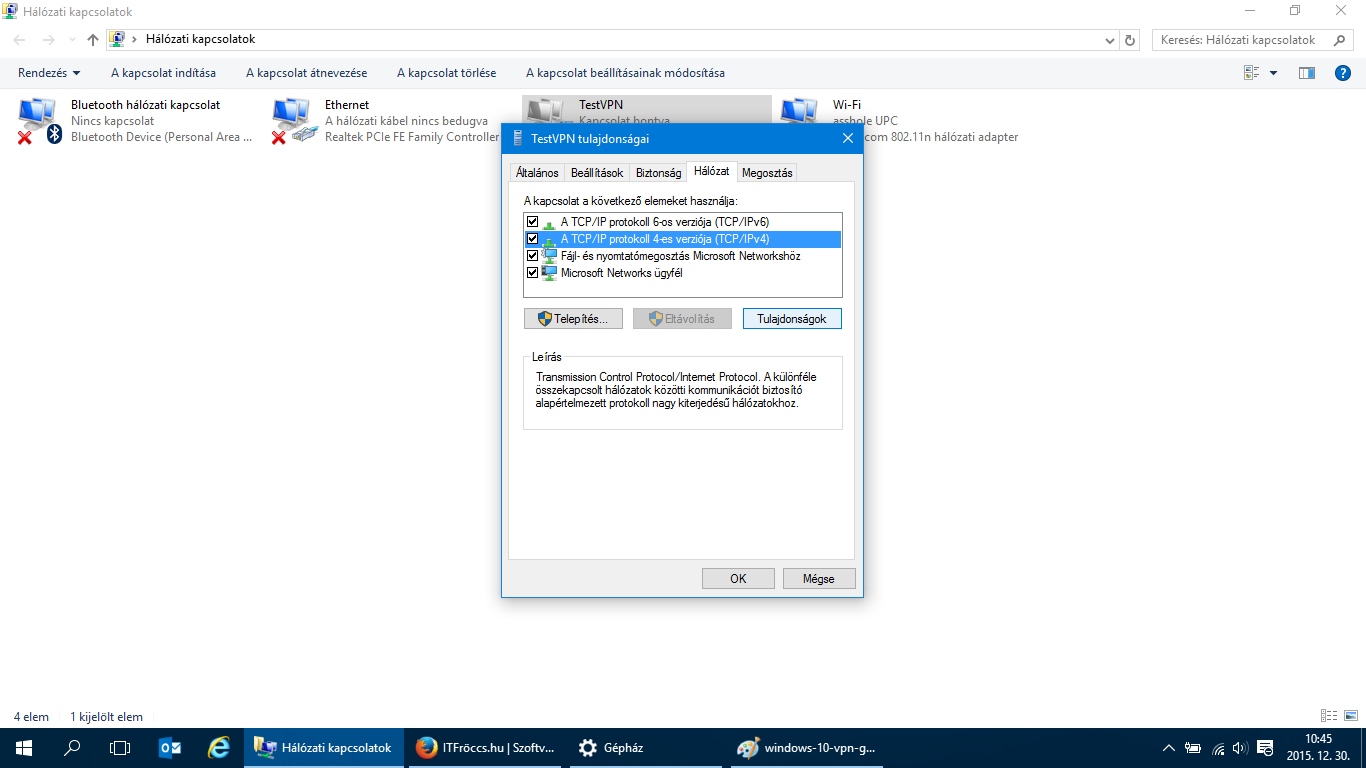
Task: Click the Tulajdonságok button
Action: 791,318
